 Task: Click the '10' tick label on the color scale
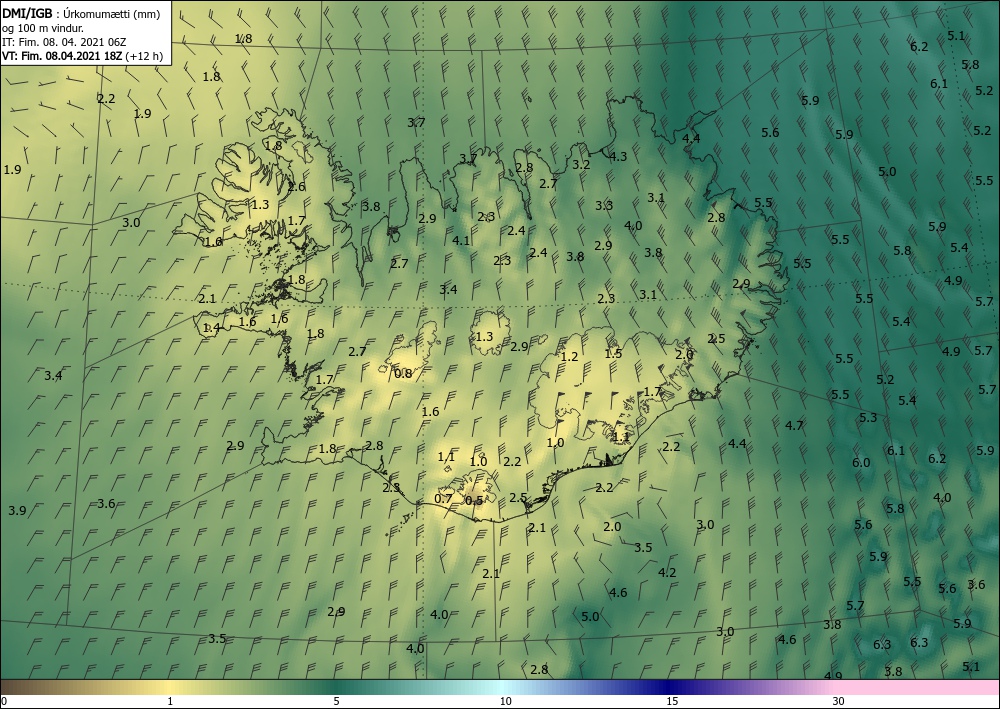click(x=505, y=701)
